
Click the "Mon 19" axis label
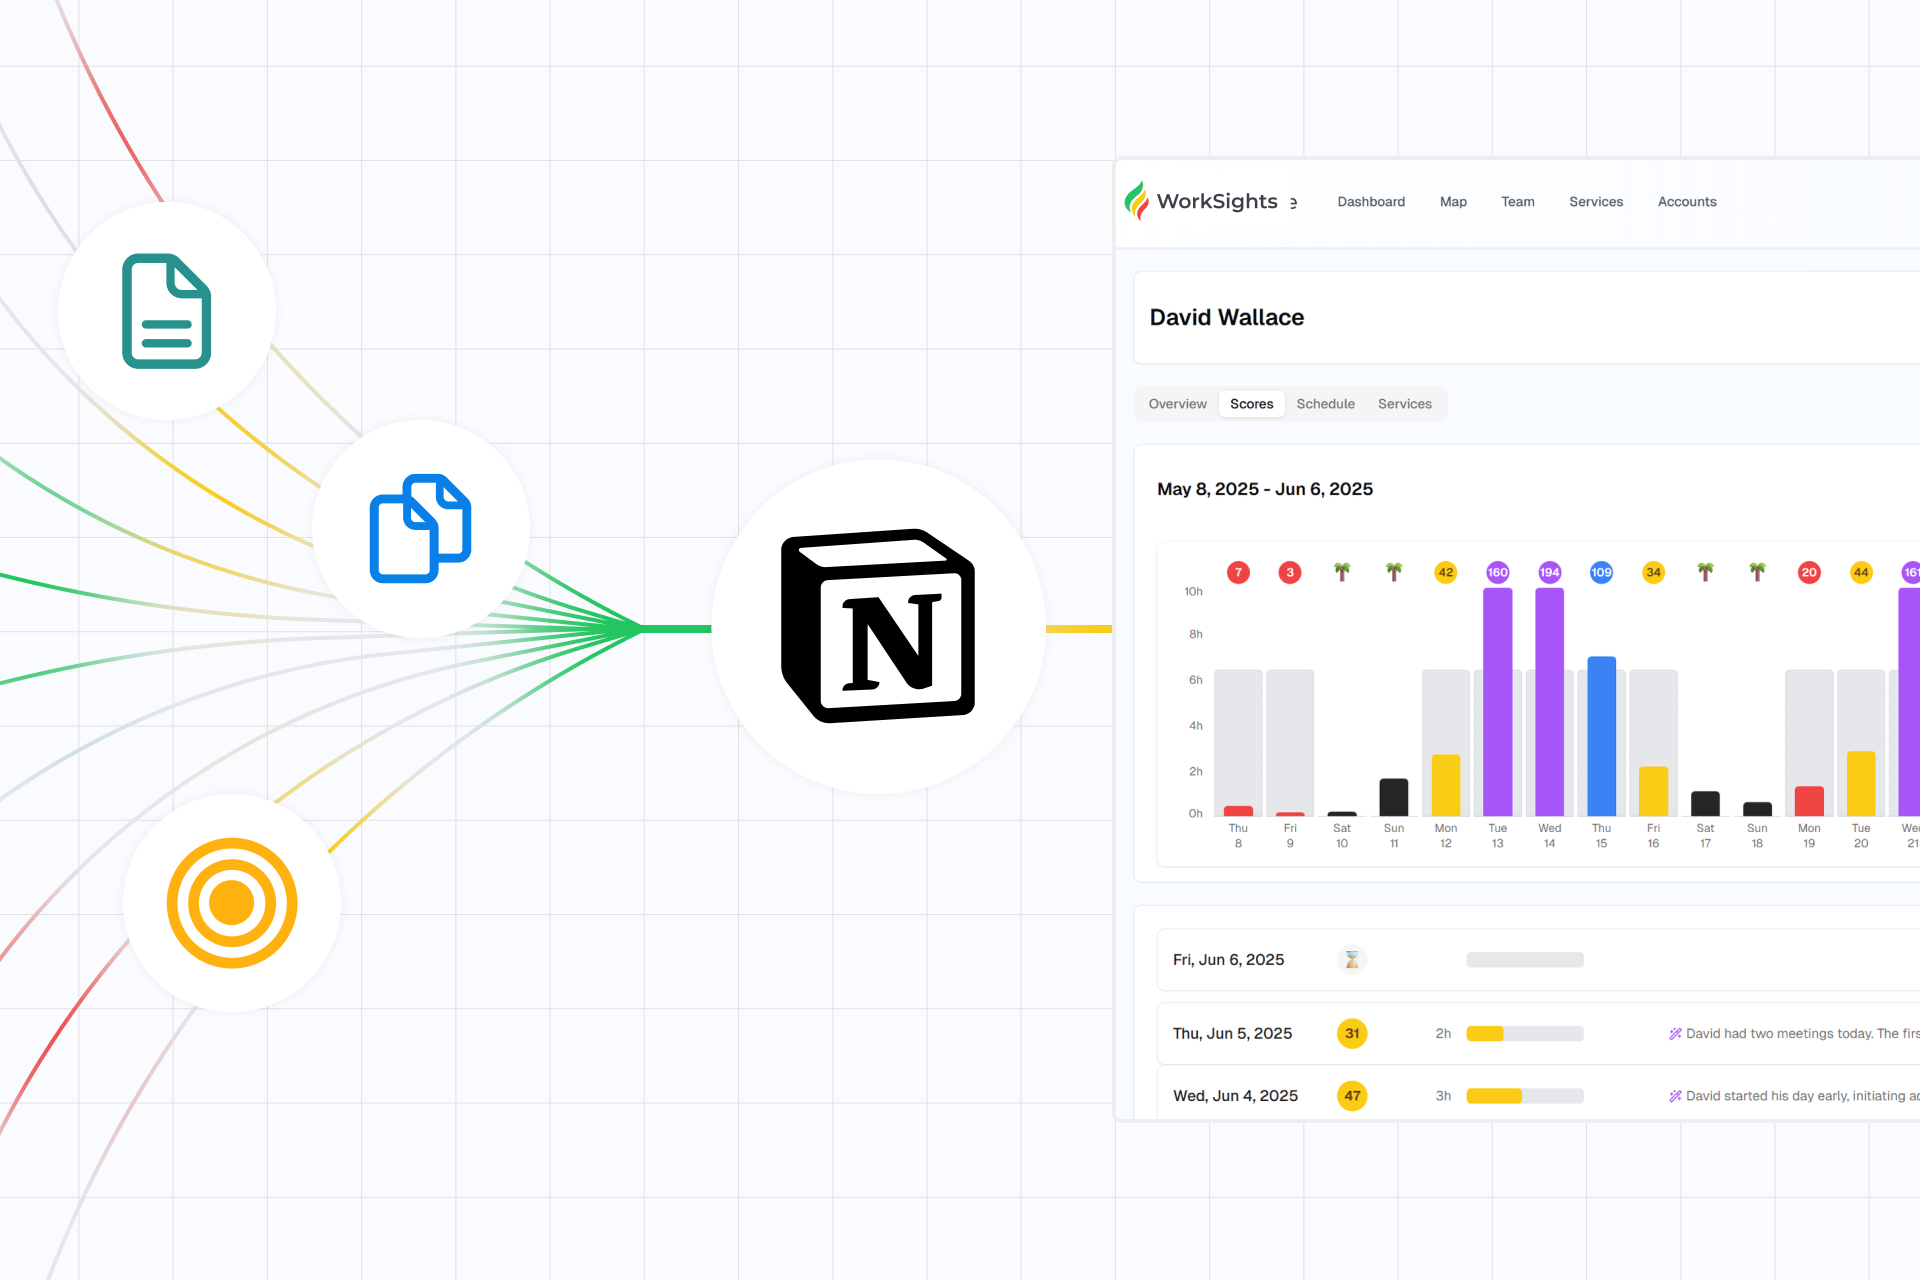[1809, 836]
